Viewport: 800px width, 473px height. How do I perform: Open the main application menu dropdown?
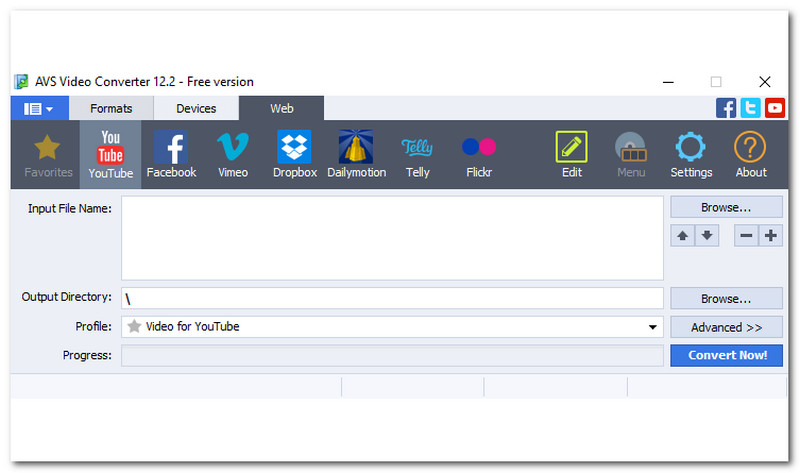coord(39,108)
